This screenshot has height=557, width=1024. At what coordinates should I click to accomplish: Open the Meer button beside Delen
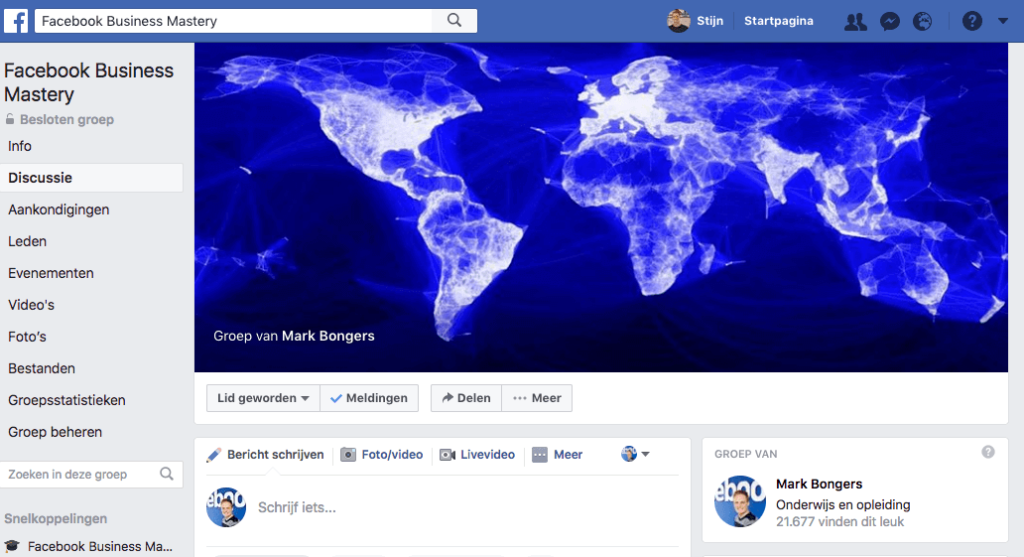537,398
